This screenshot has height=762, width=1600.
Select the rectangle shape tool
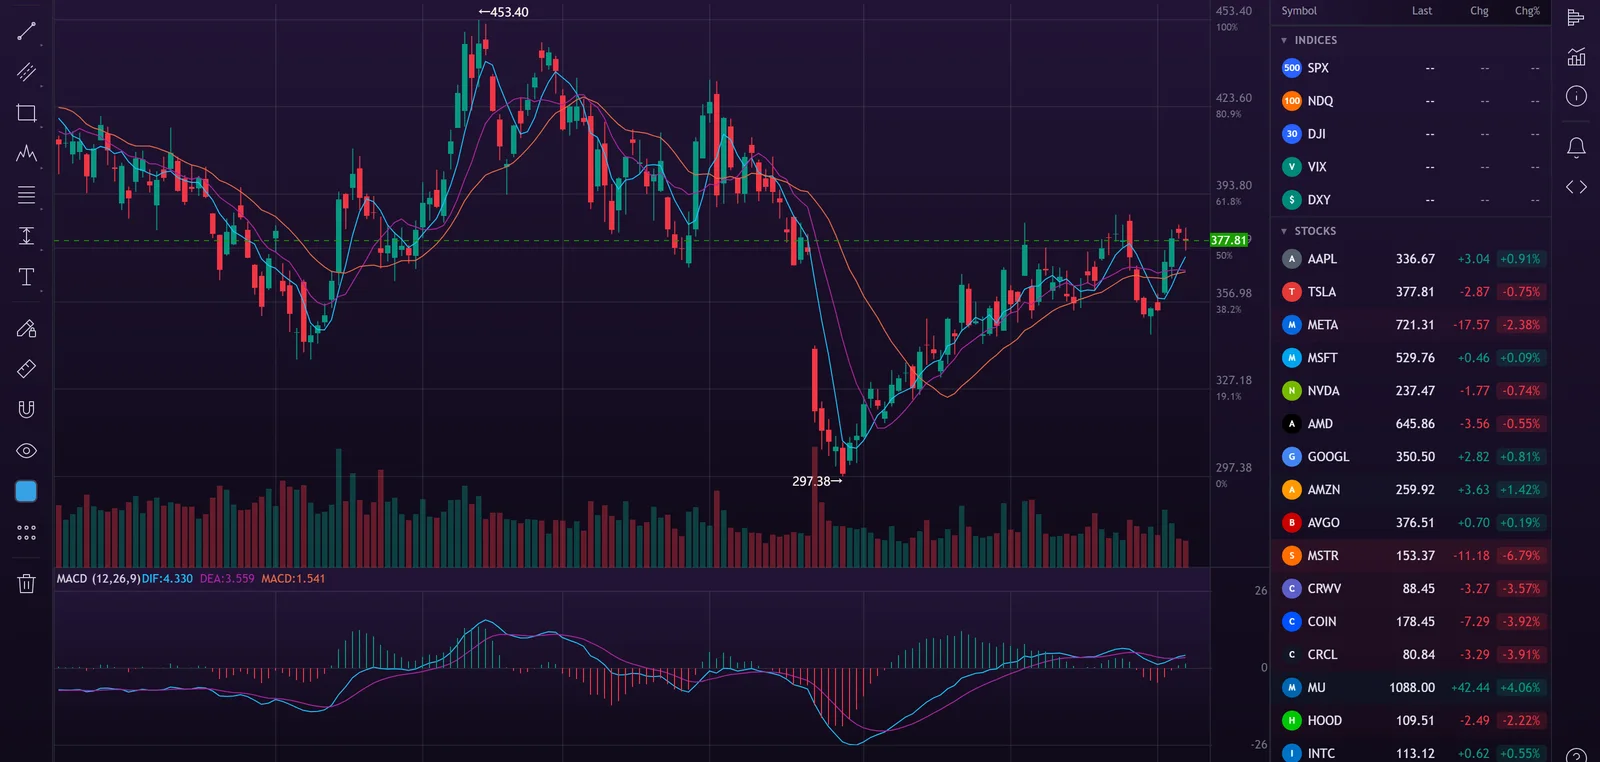[x=26, y=113]
